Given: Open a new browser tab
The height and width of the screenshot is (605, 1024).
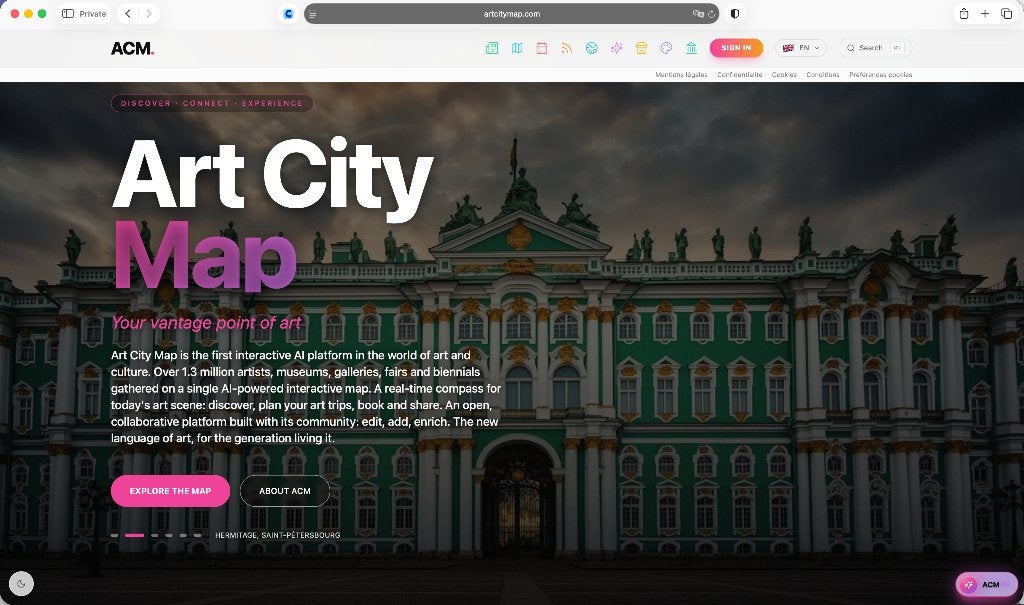Looking at the screenshot, I should (985, 14).
